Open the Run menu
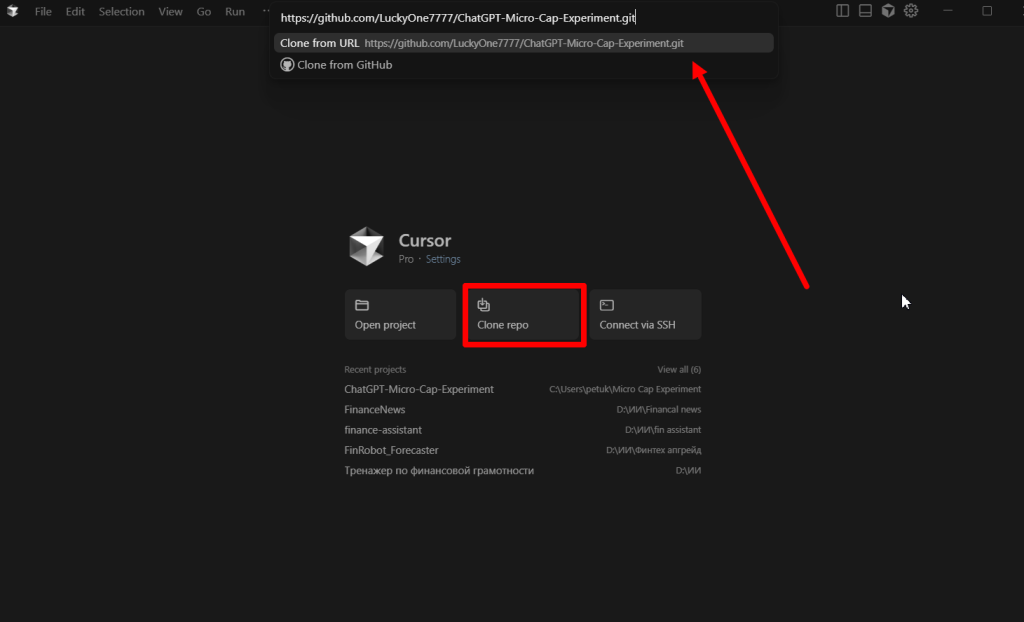1024x622 pixels. [x=234, y=12]
